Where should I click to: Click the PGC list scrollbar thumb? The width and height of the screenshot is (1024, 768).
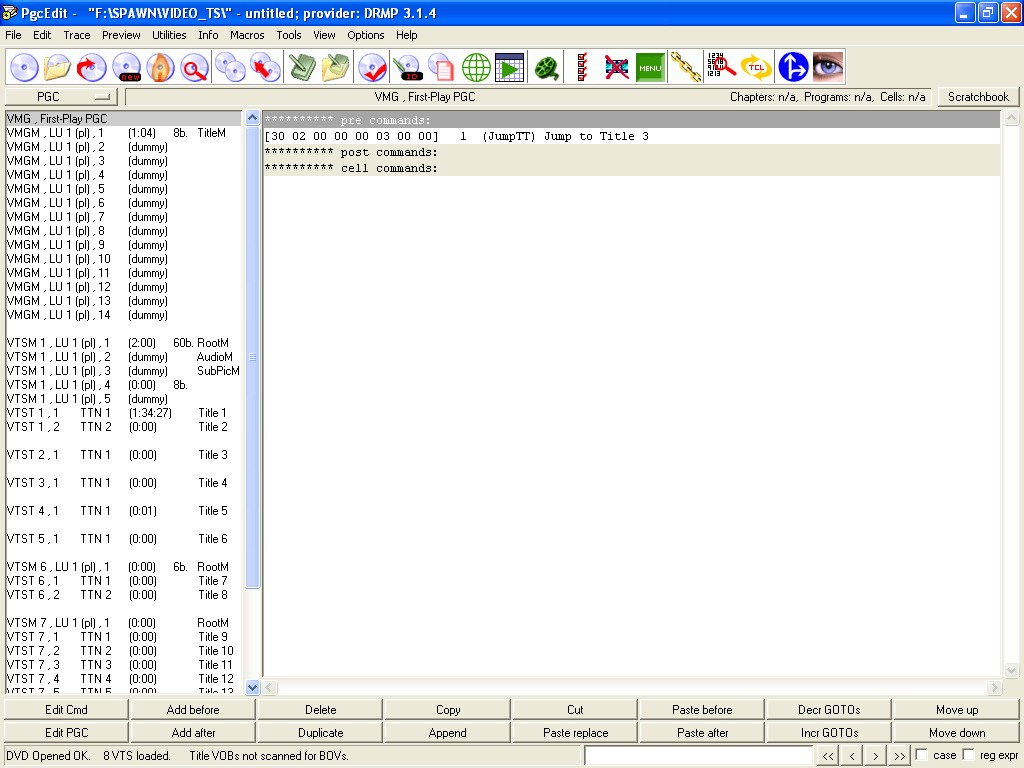(252, 357)
